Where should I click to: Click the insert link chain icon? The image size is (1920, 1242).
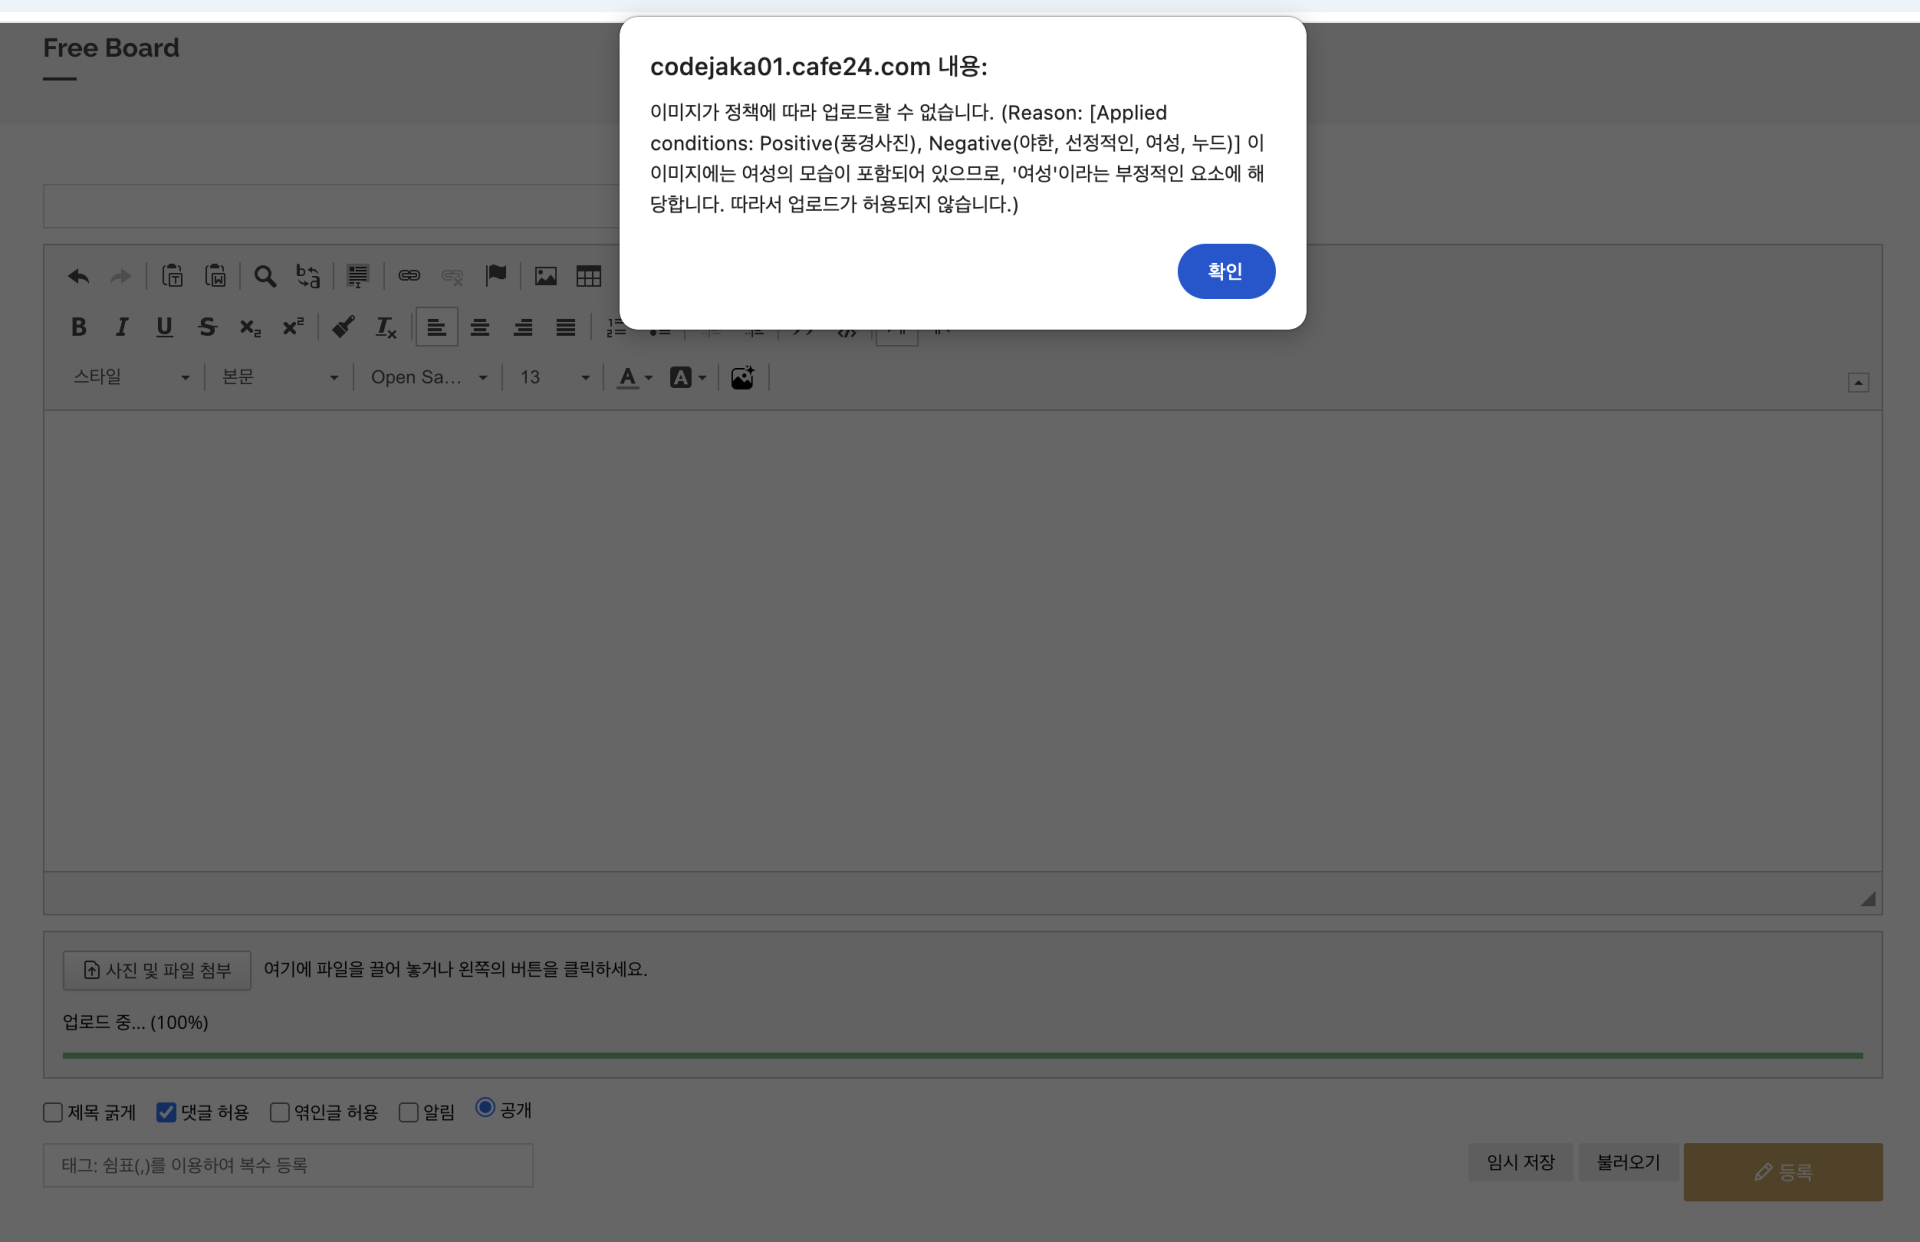(409, 276)
